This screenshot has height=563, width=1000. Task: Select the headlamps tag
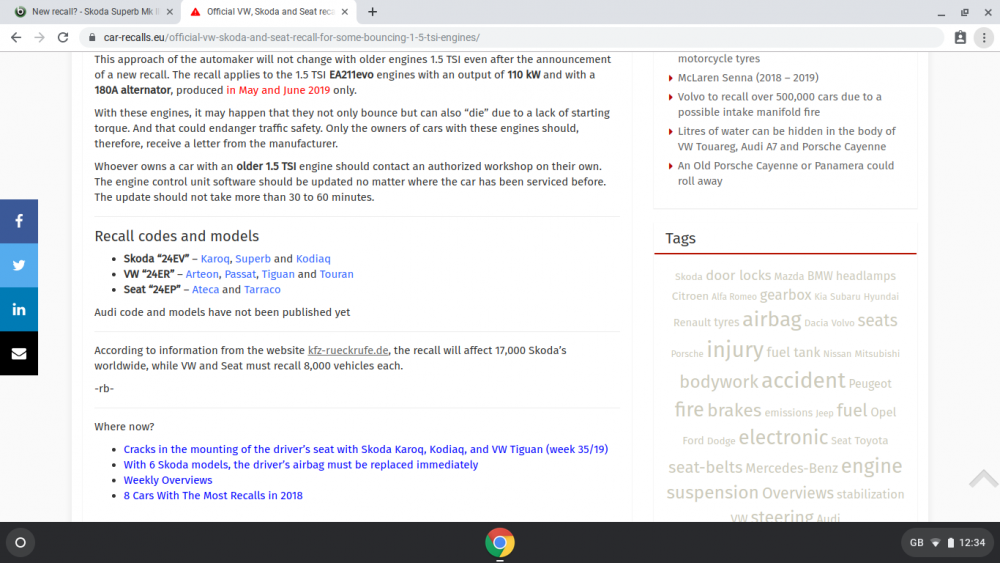(x=865, y=276)
